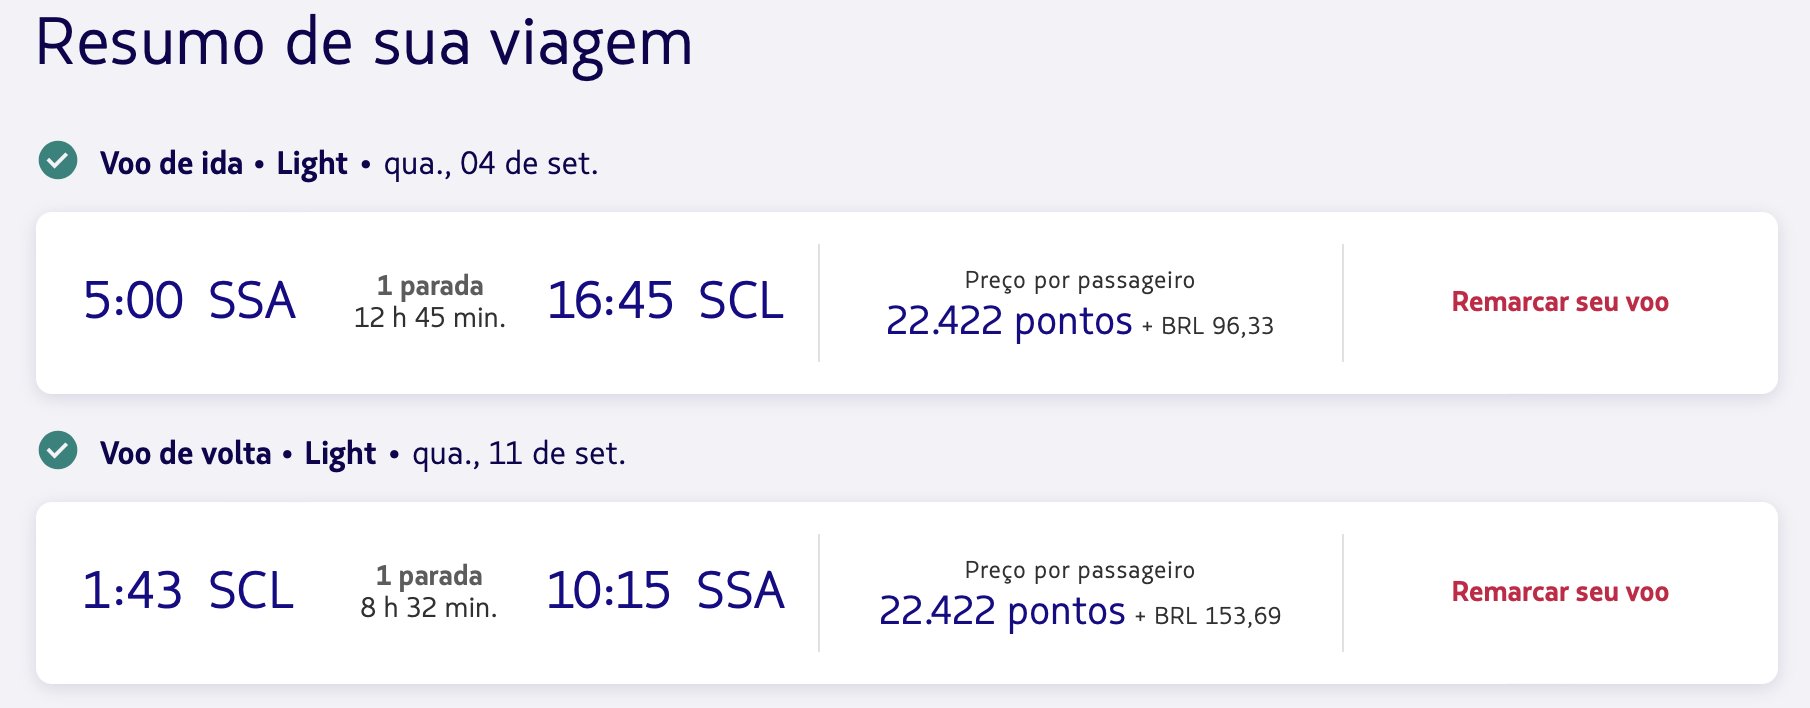
Task: Click the green checkmark beside Voo de ida
Action: [58, 160]
